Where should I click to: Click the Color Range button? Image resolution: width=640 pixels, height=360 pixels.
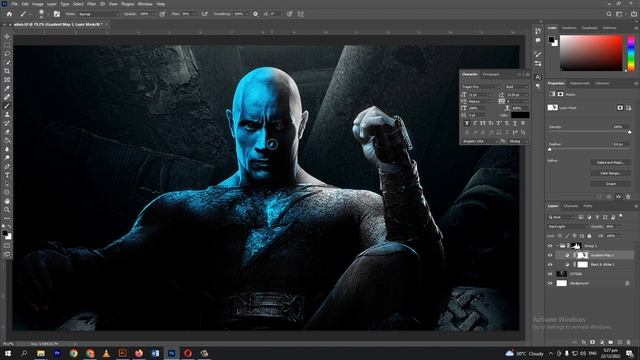click(x=610, y=173)
